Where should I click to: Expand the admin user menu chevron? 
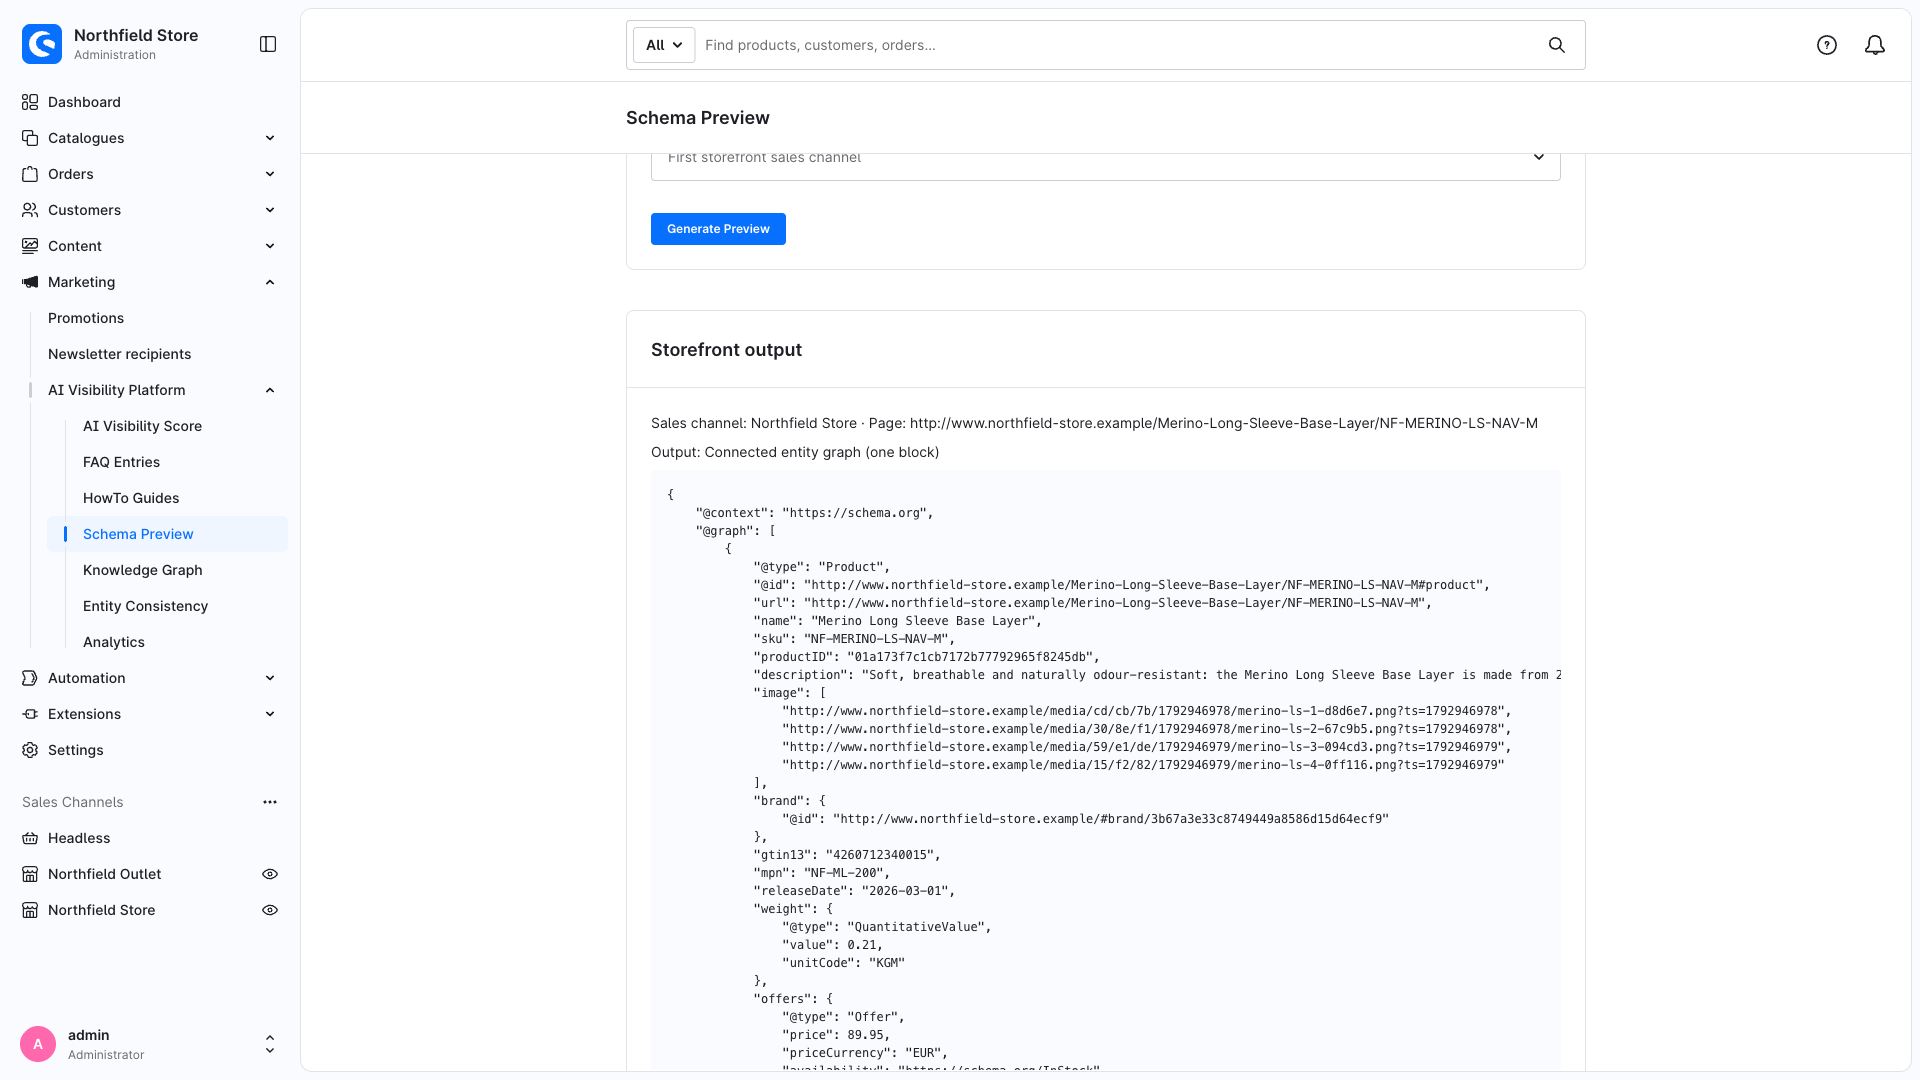tap(270, 1044)
